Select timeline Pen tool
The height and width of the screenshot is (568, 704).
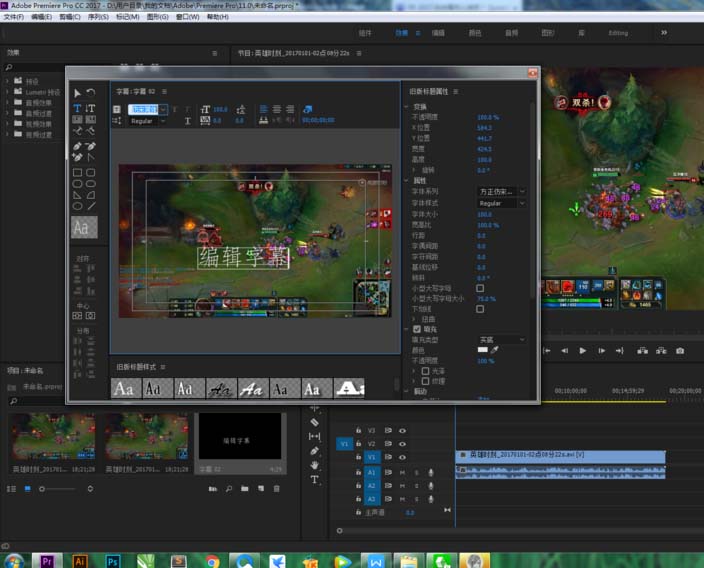pyautogui.click(x=314, y=451)
